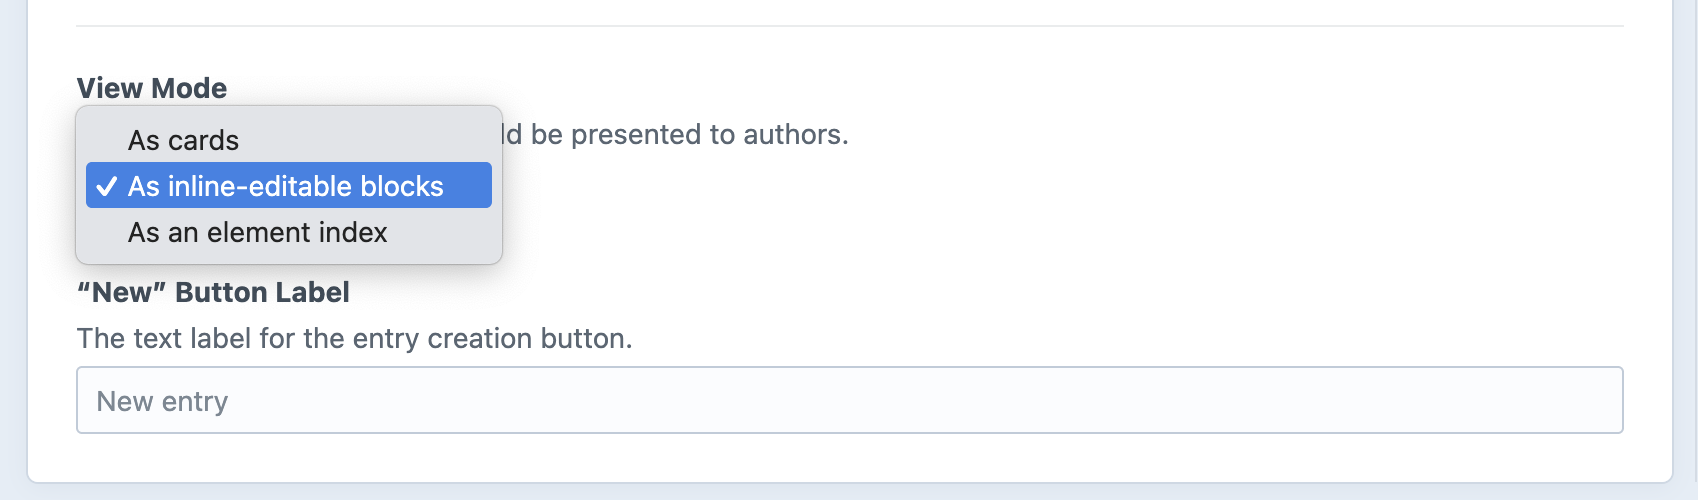Focus the "New" Button Label text field
This screenshot has height=500, width=1698.
pyautogui.click(x=849, y=400)
